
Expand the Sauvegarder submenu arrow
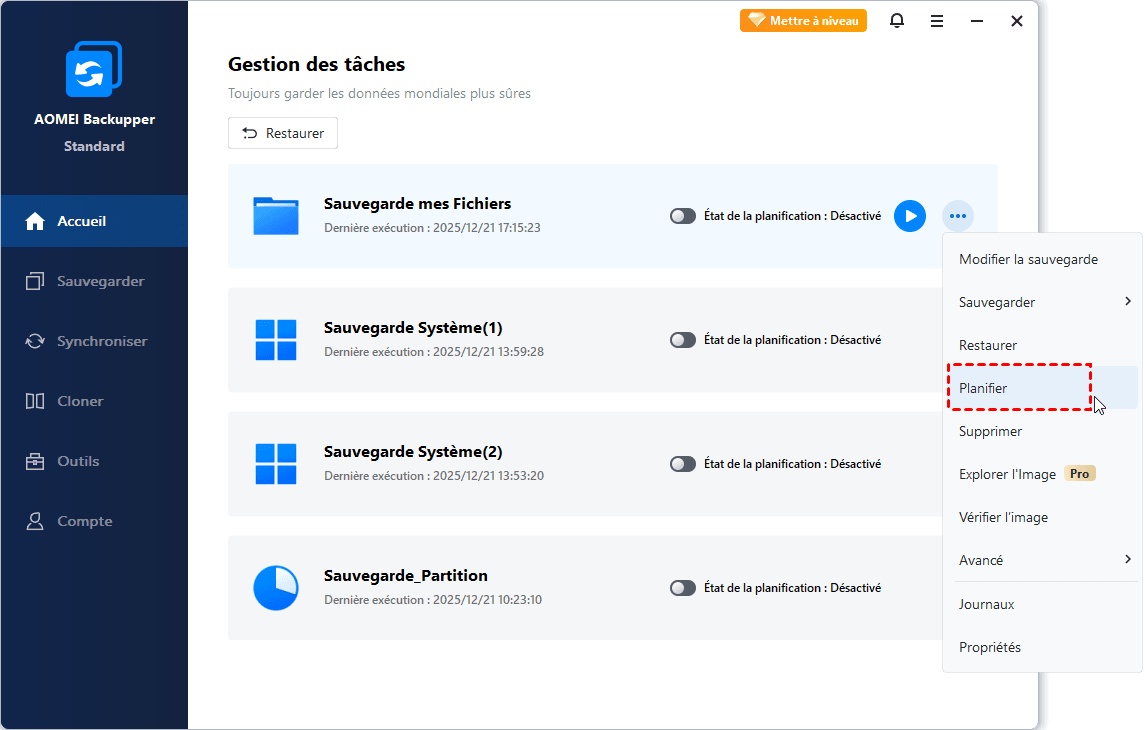coord(1127,301)
